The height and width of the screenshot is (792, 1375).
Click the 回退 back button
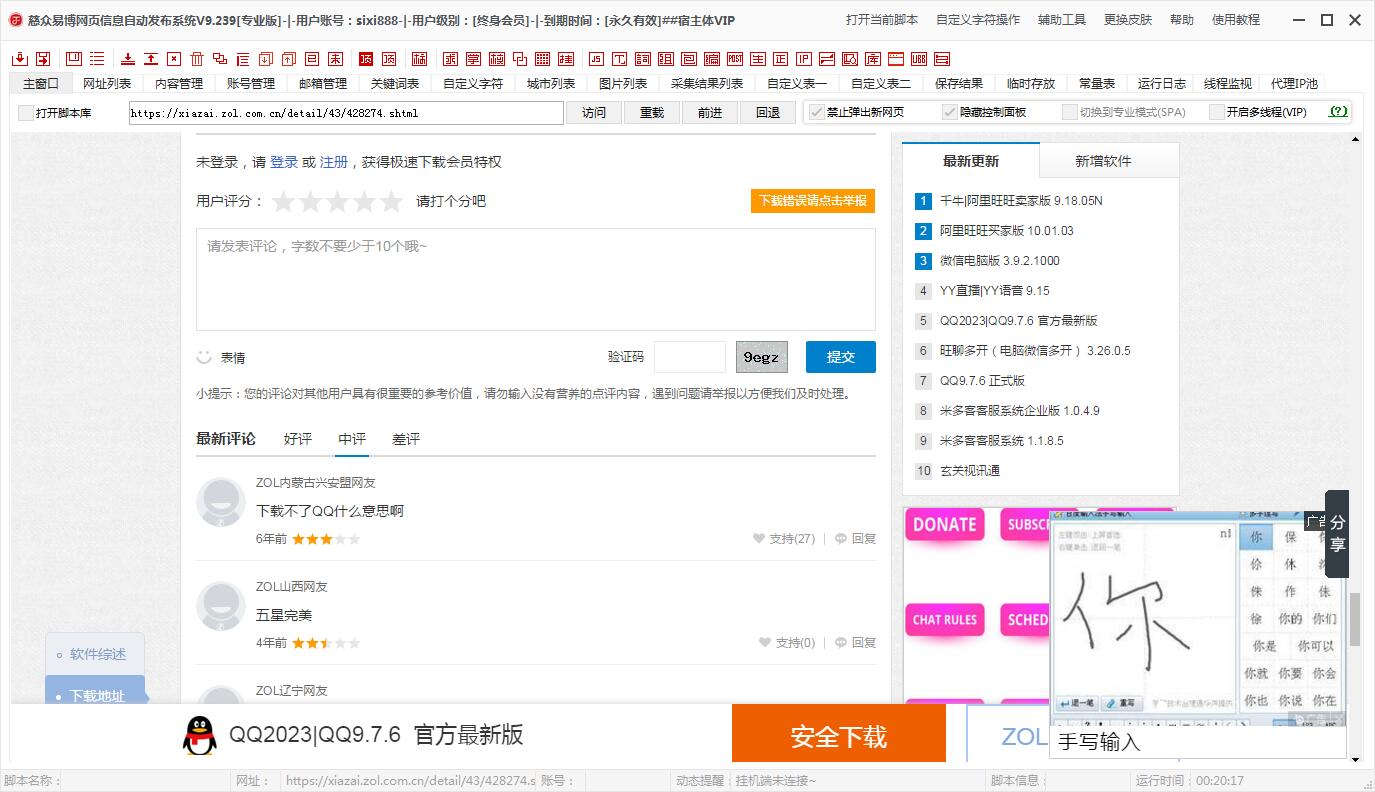tap(768, 113)
